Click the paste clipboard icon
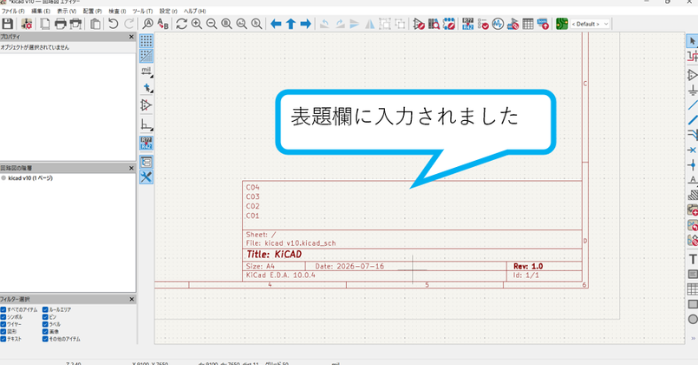Viewport: 698px width, 365px height. (95, 24)
